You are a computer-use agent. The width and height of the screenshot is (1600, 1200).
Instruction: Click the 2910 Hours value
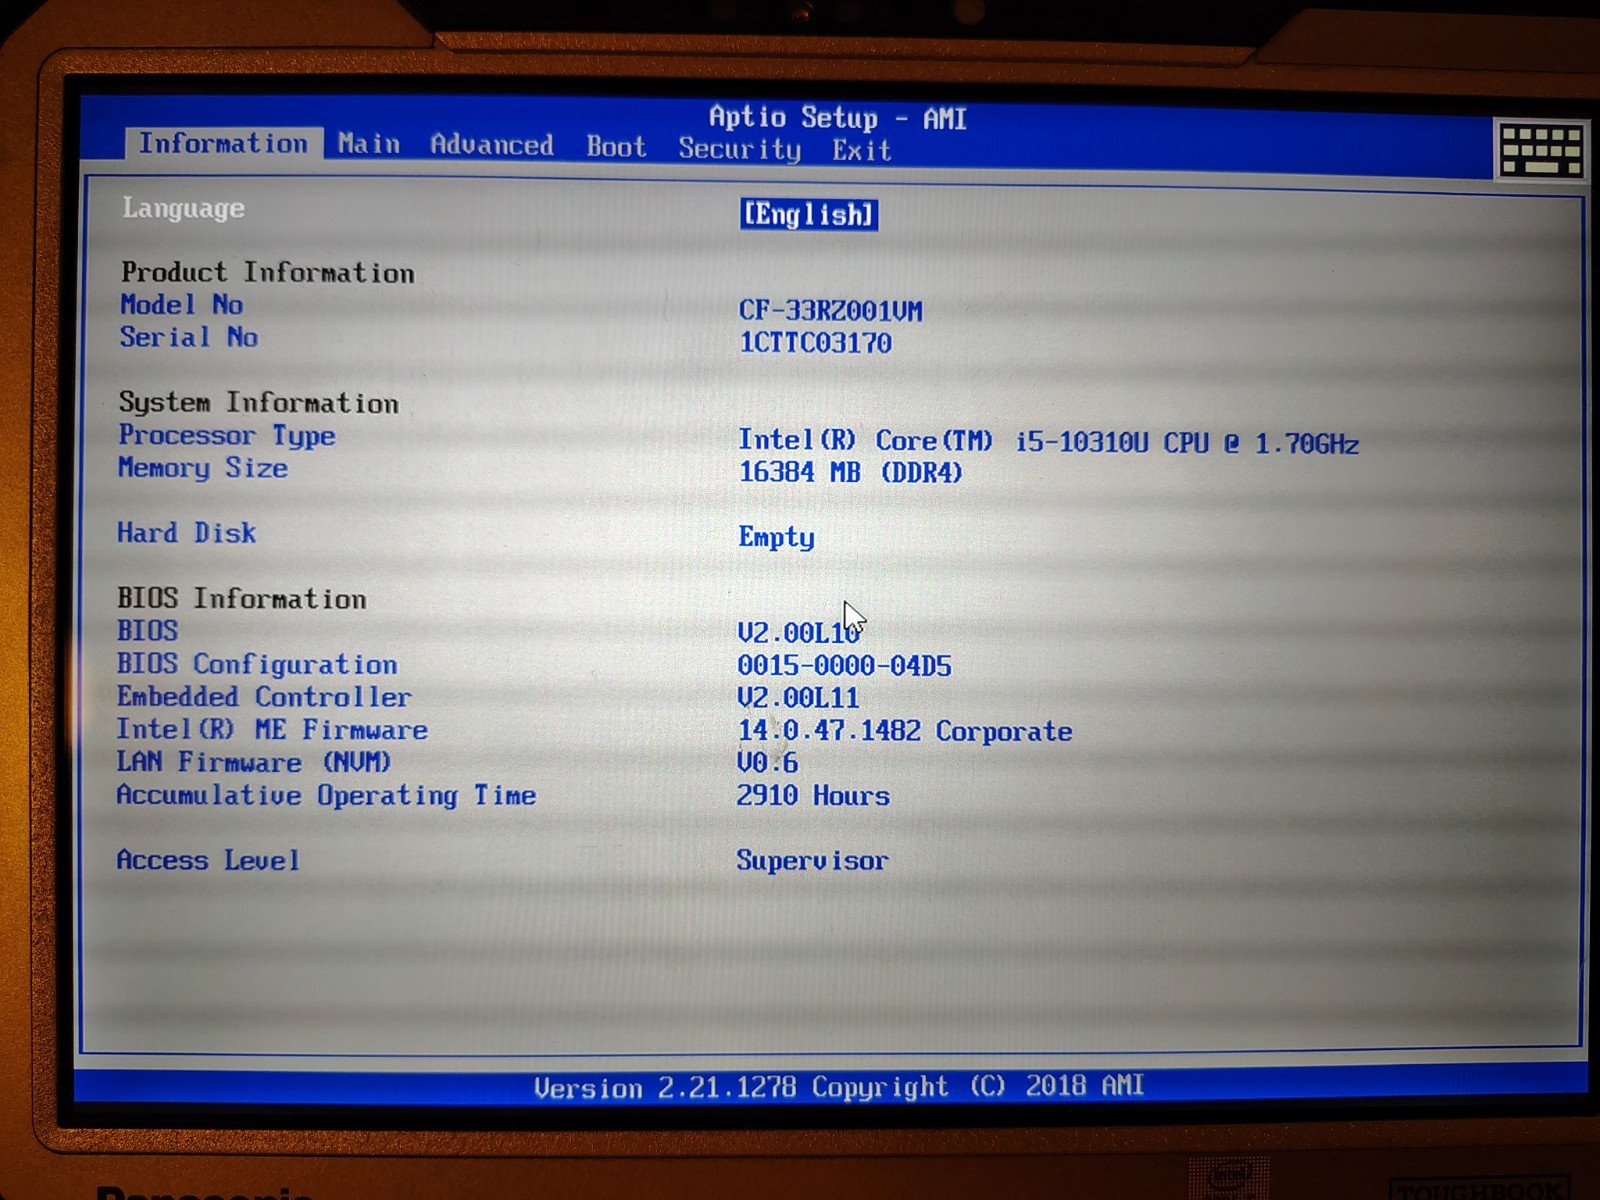(813, 796)
